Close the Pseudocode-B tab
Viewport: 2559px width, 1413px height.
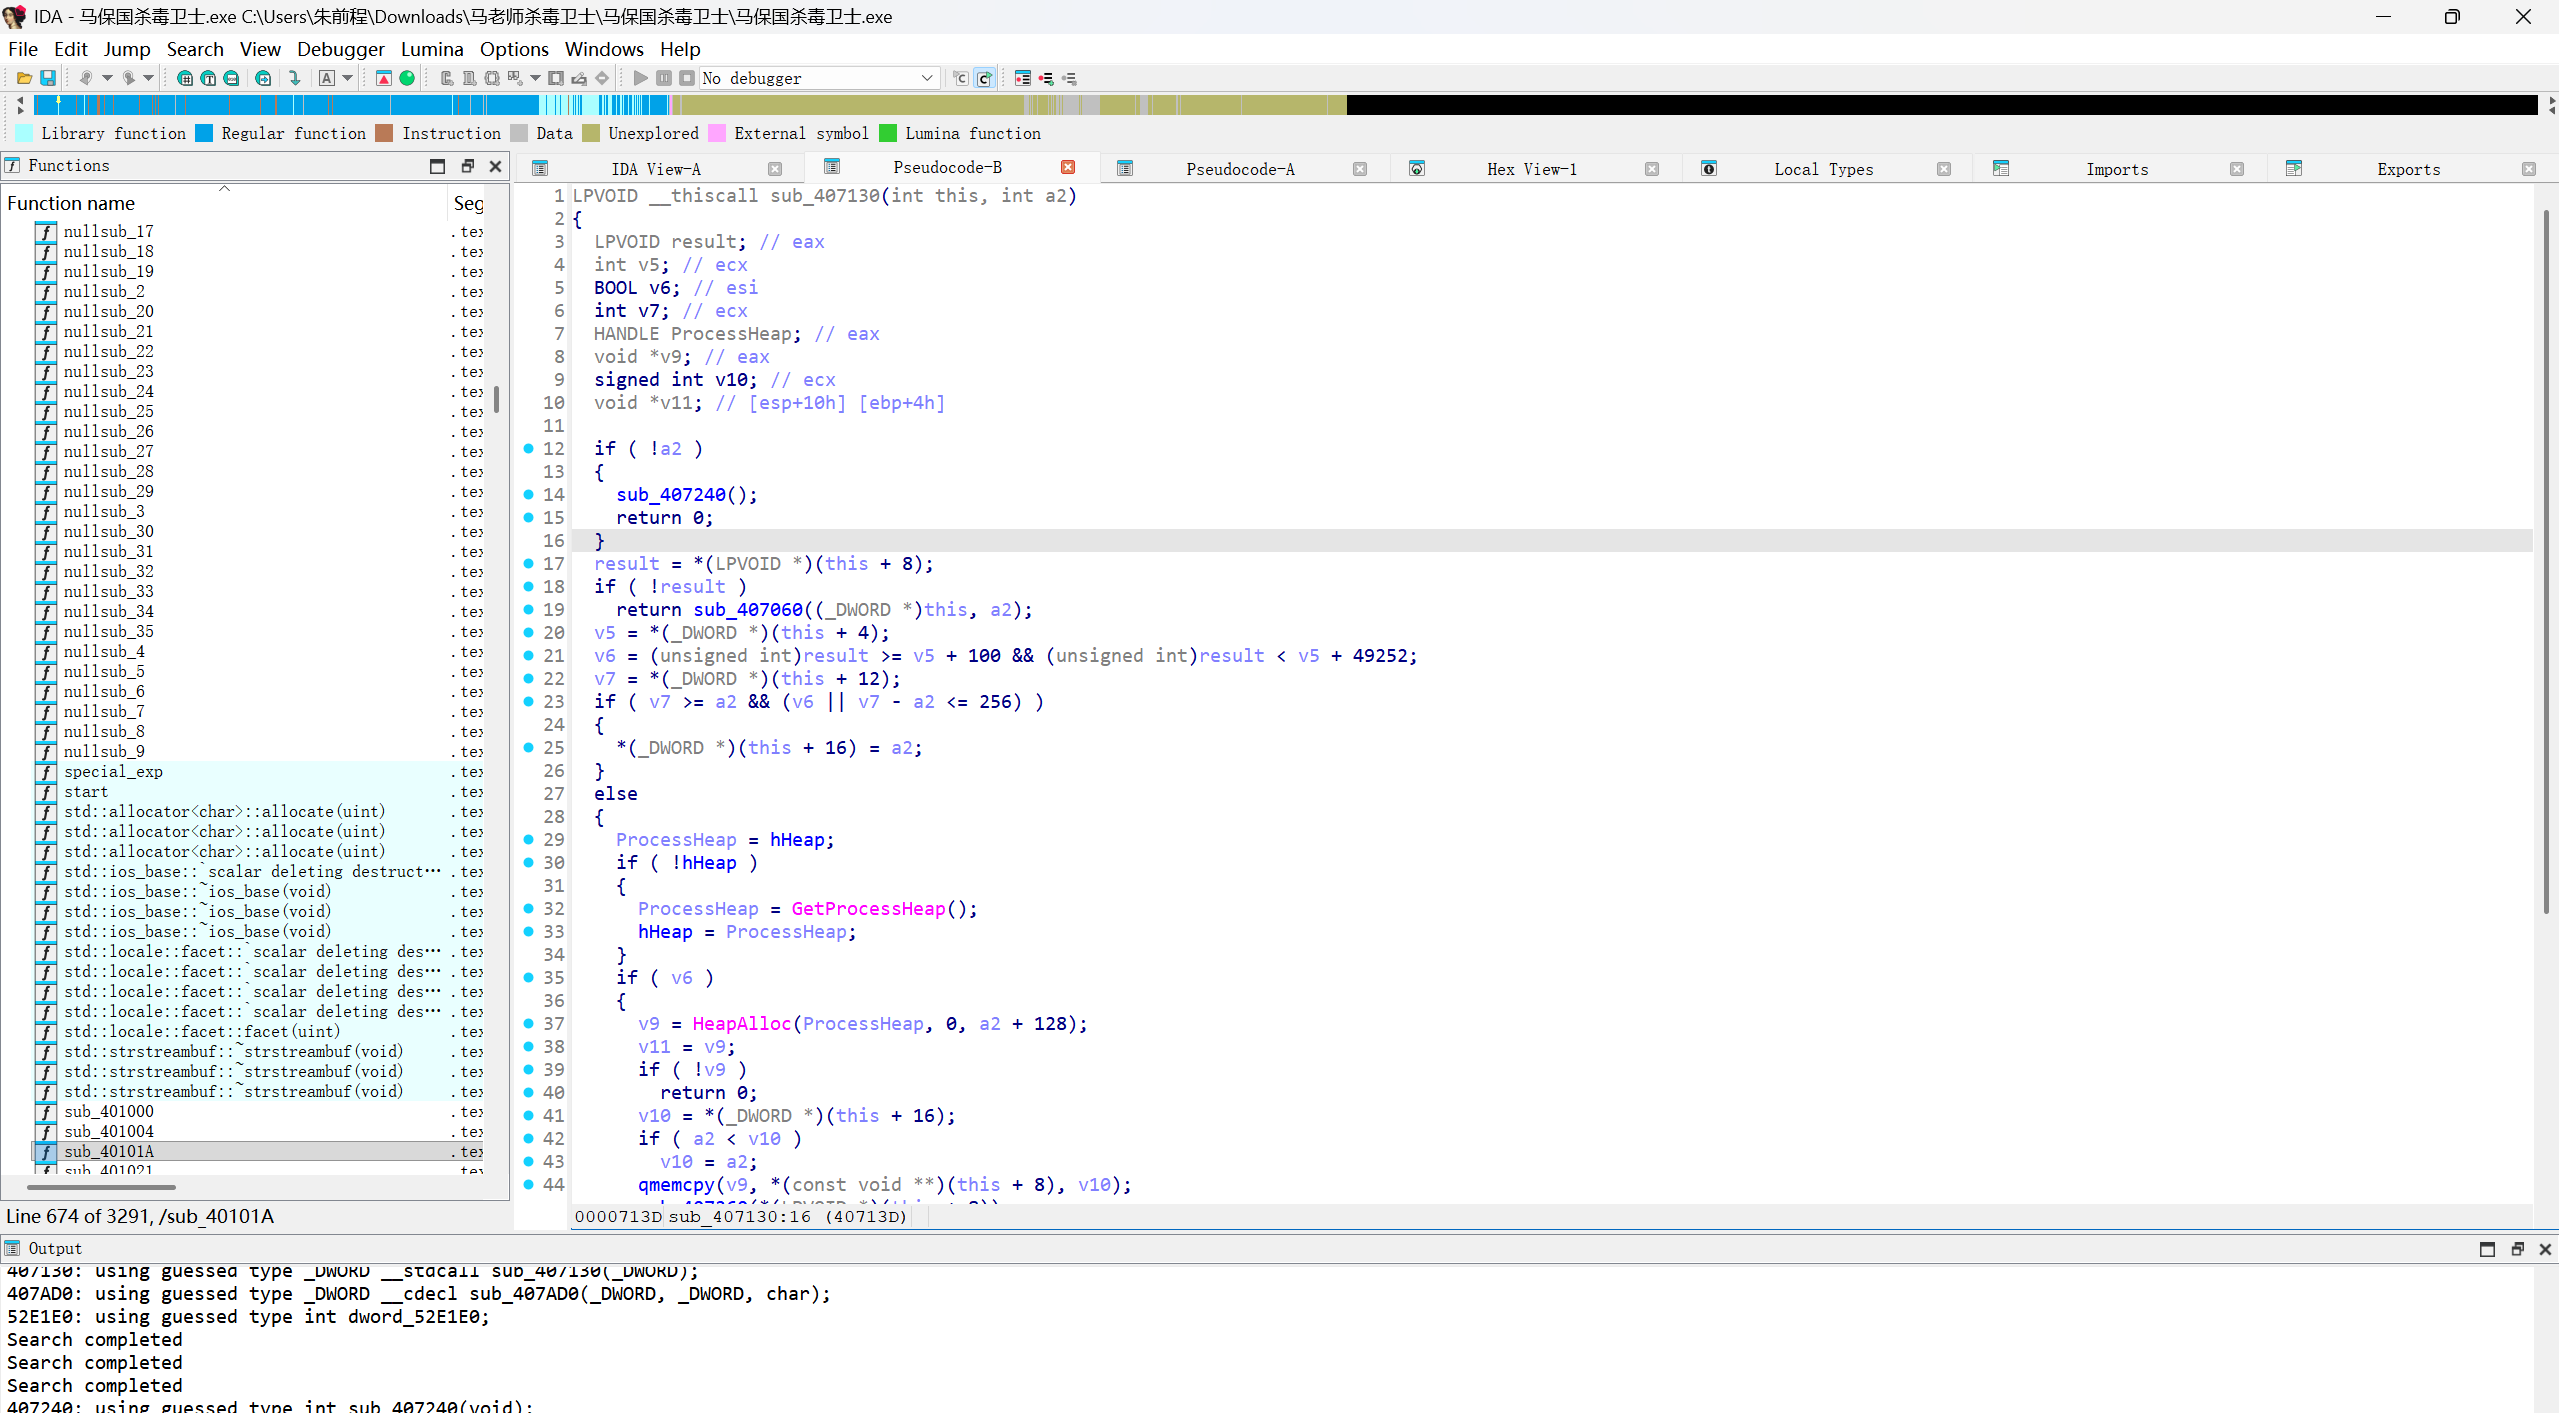(1067, 167)
